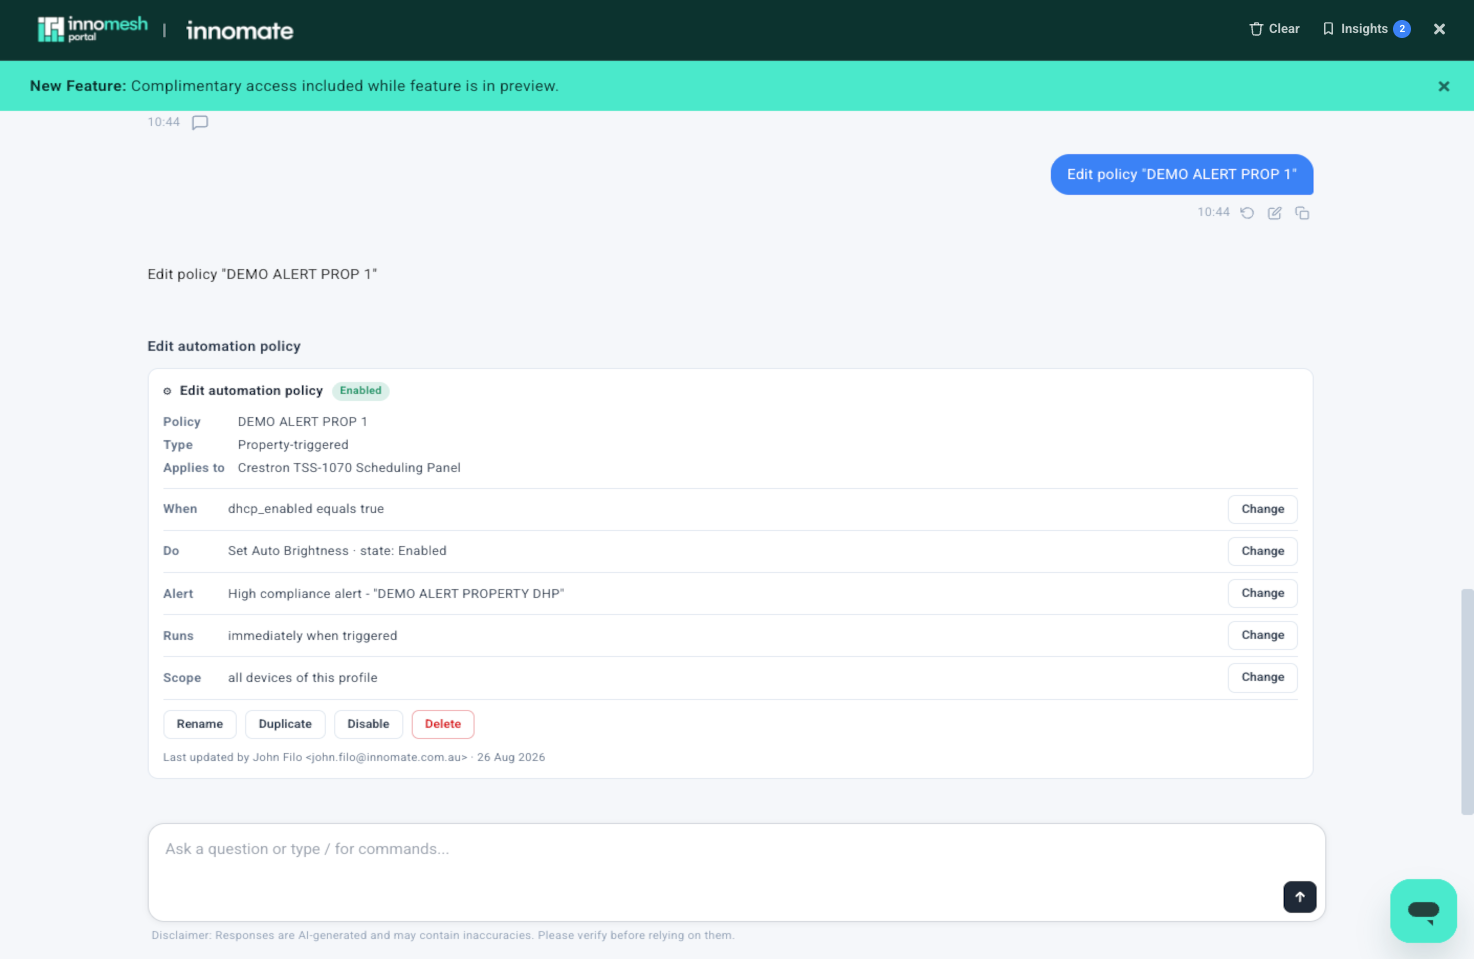The width and height of the screenshot is (1474, 959).
Task: Change the Runs schedule row
Action: [1262, 635]
